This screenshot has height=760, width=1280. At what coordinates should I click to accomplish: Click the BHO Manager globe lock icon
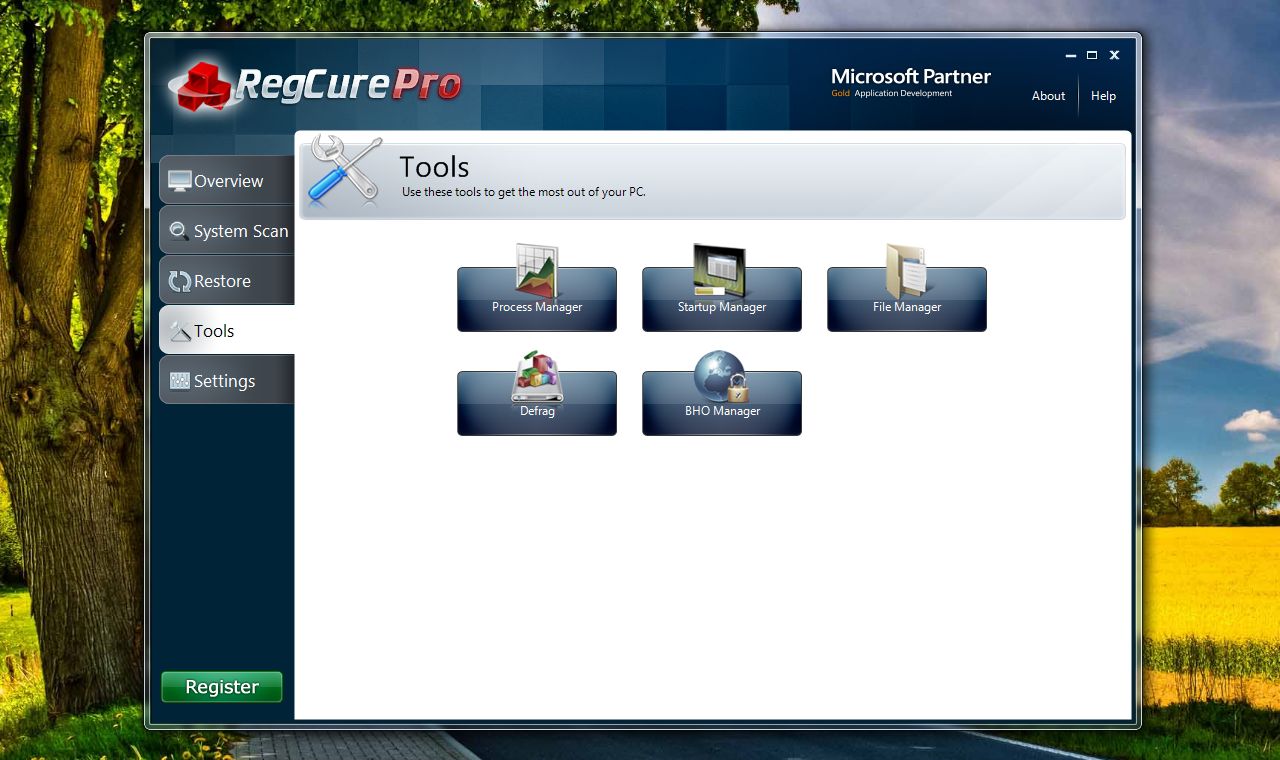point(722,376)
